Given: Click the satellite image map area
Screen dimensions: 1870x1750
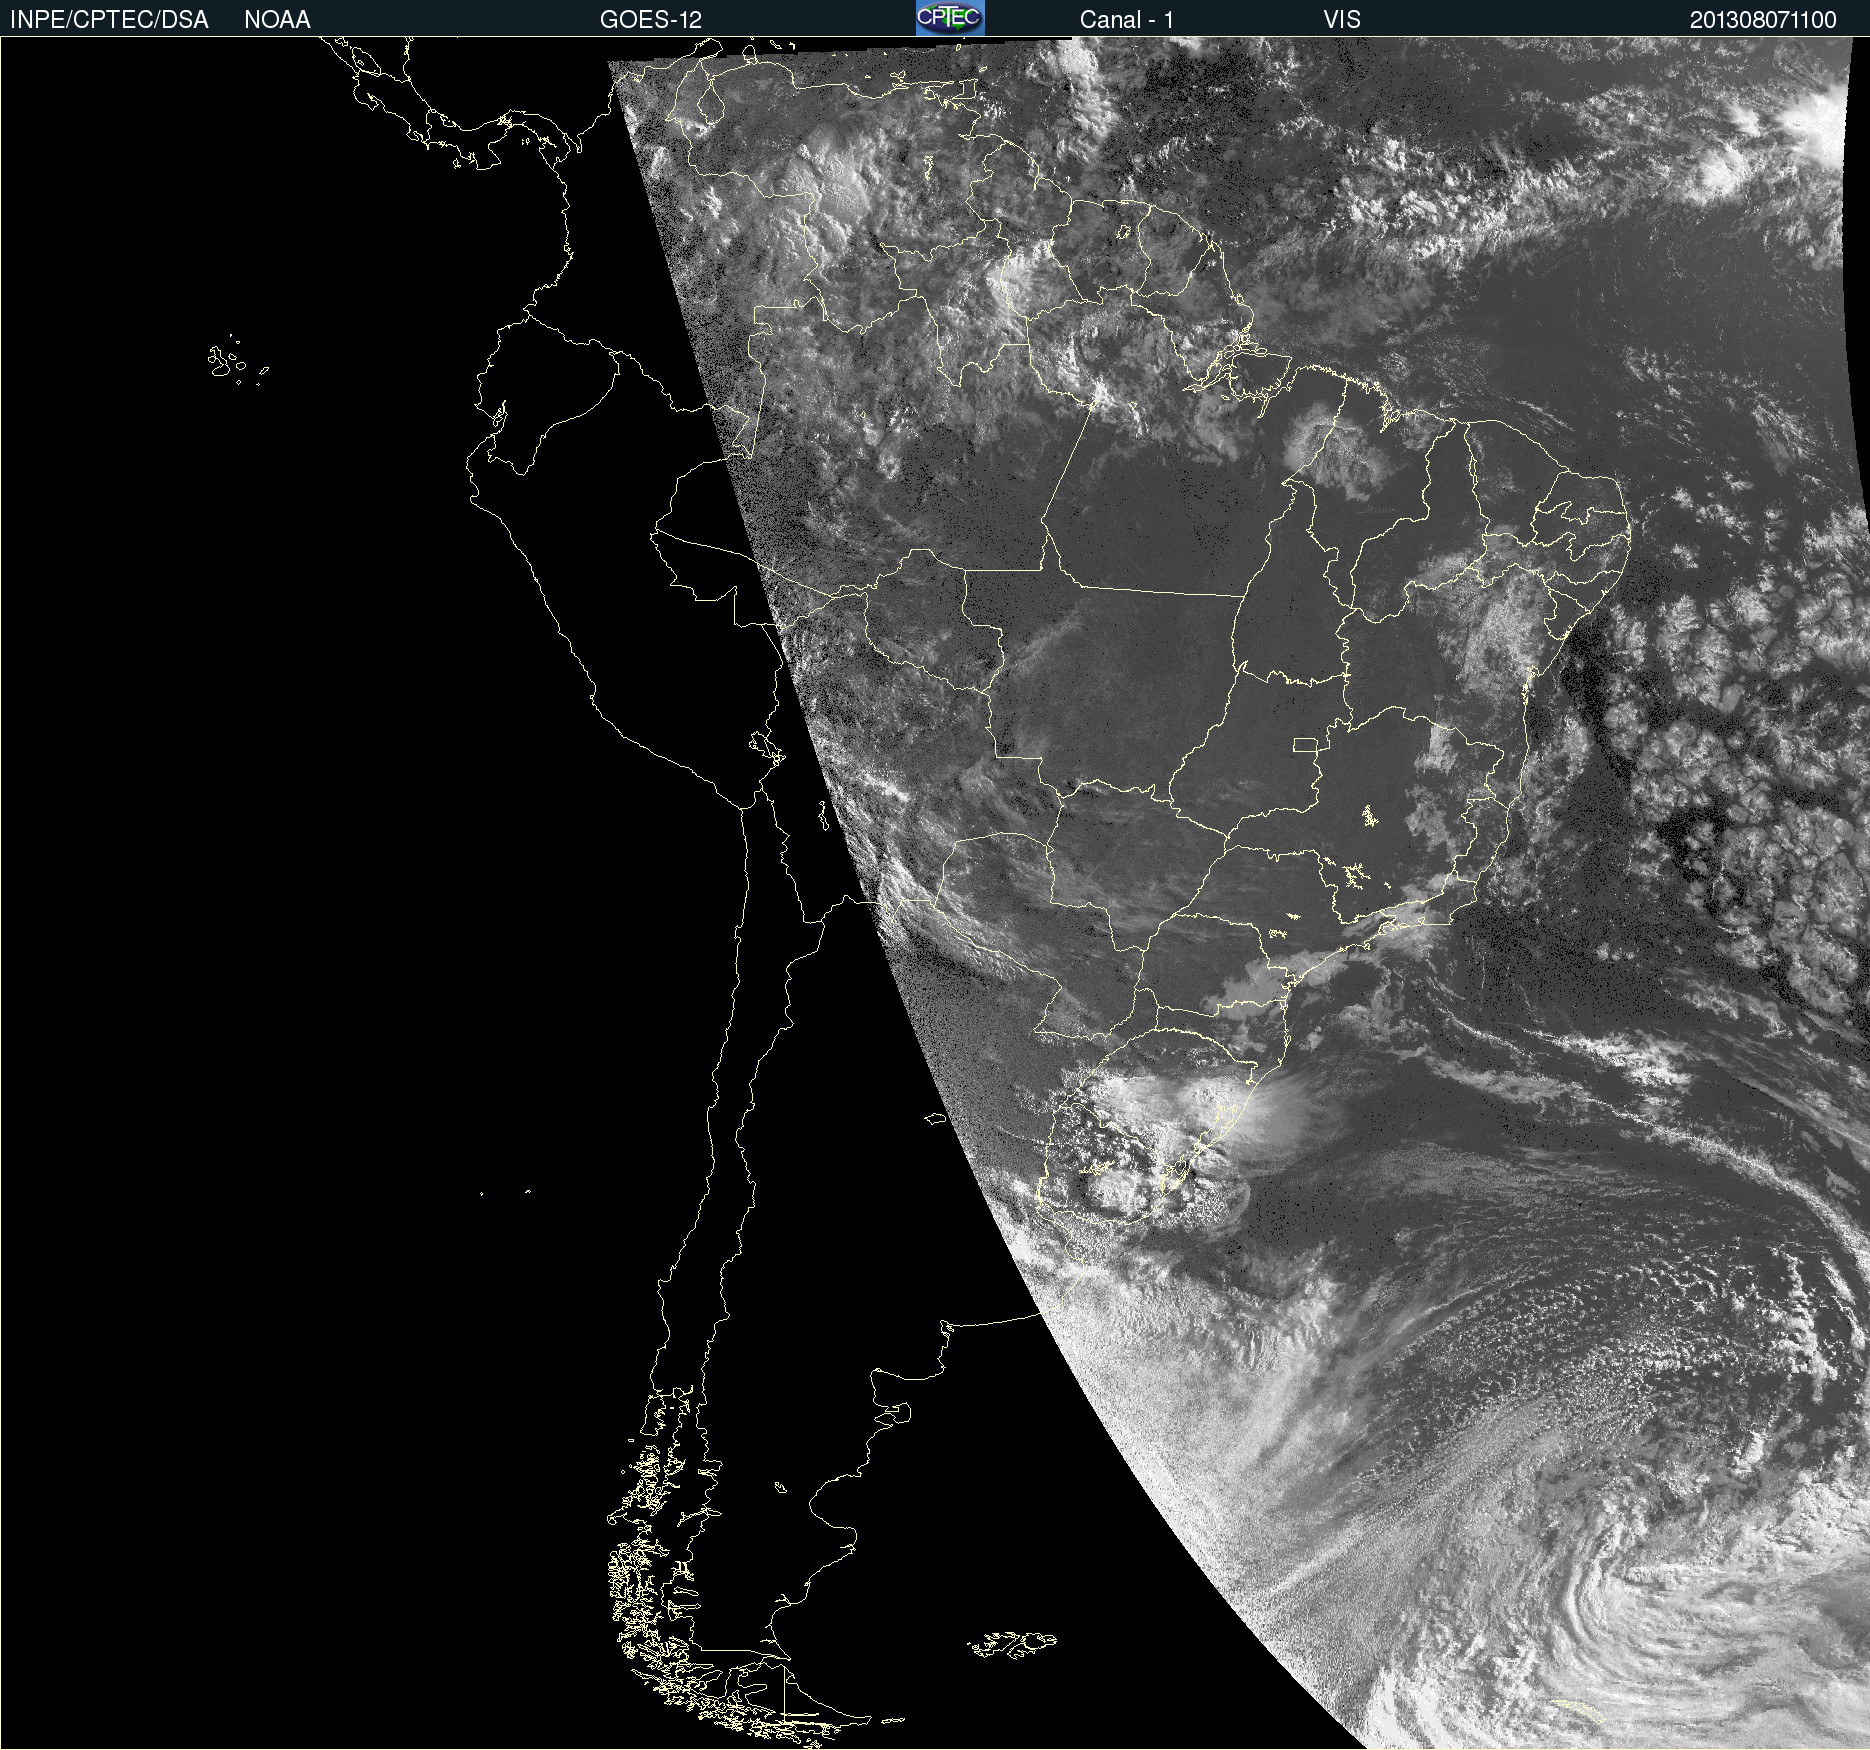Looking at the screenshot, I should click(935, 893).
